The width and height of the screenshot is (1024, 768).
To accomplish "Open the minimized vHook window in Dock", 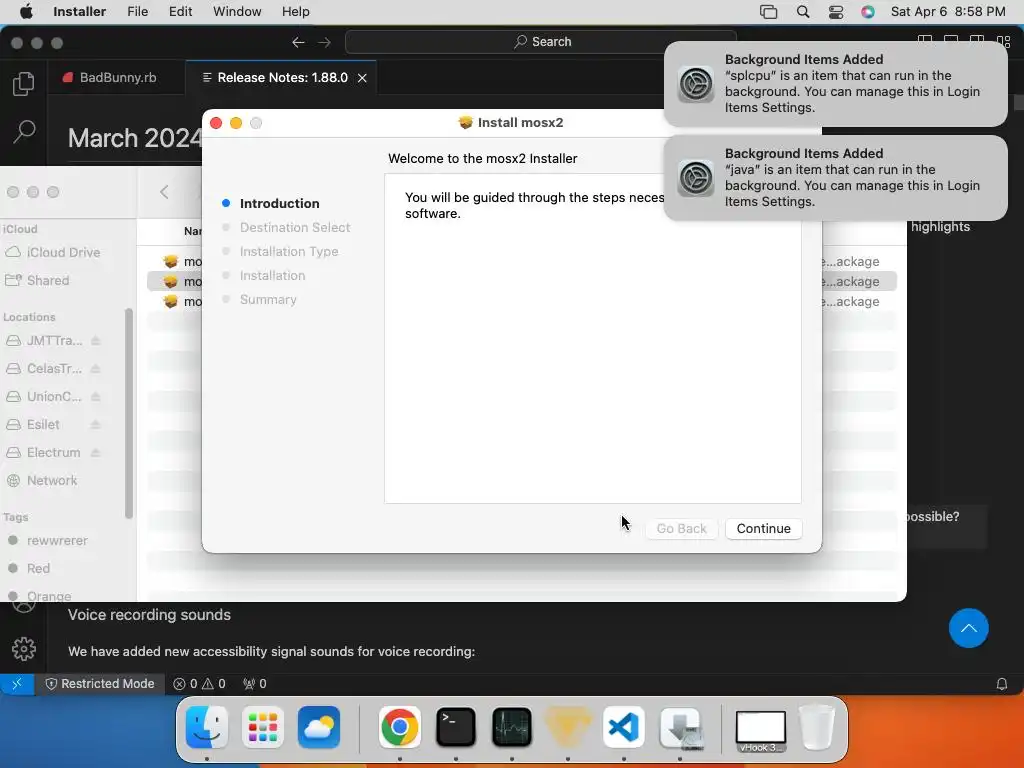I will pos(760,731).
